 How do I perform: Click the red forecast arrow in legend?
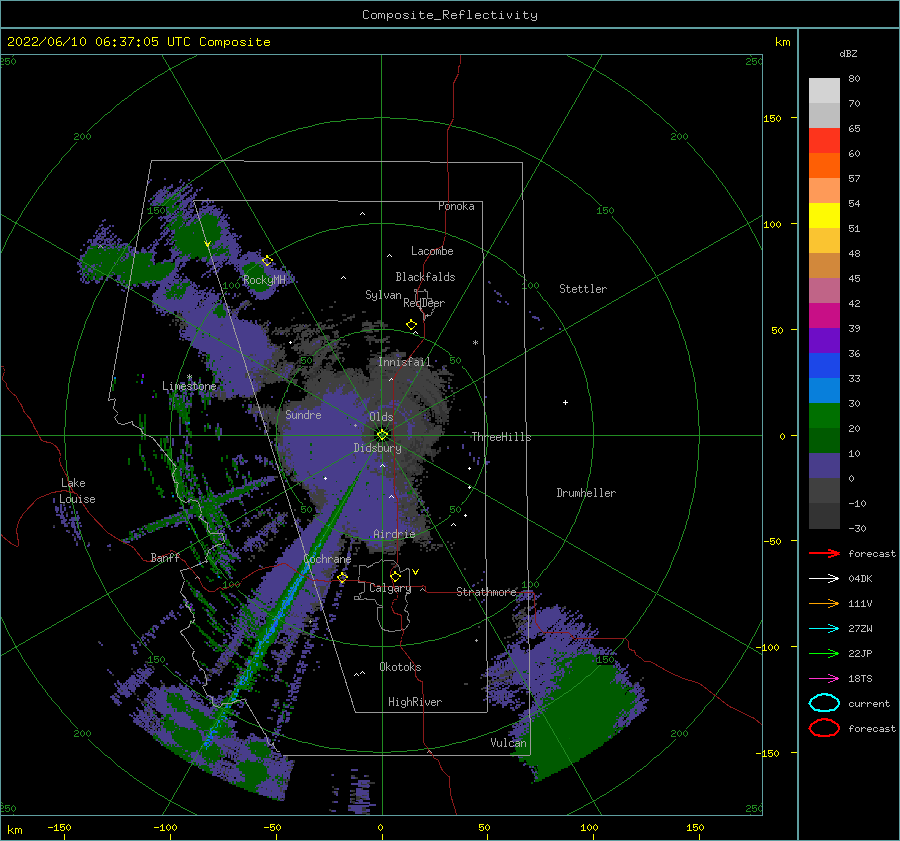point(824,553)
